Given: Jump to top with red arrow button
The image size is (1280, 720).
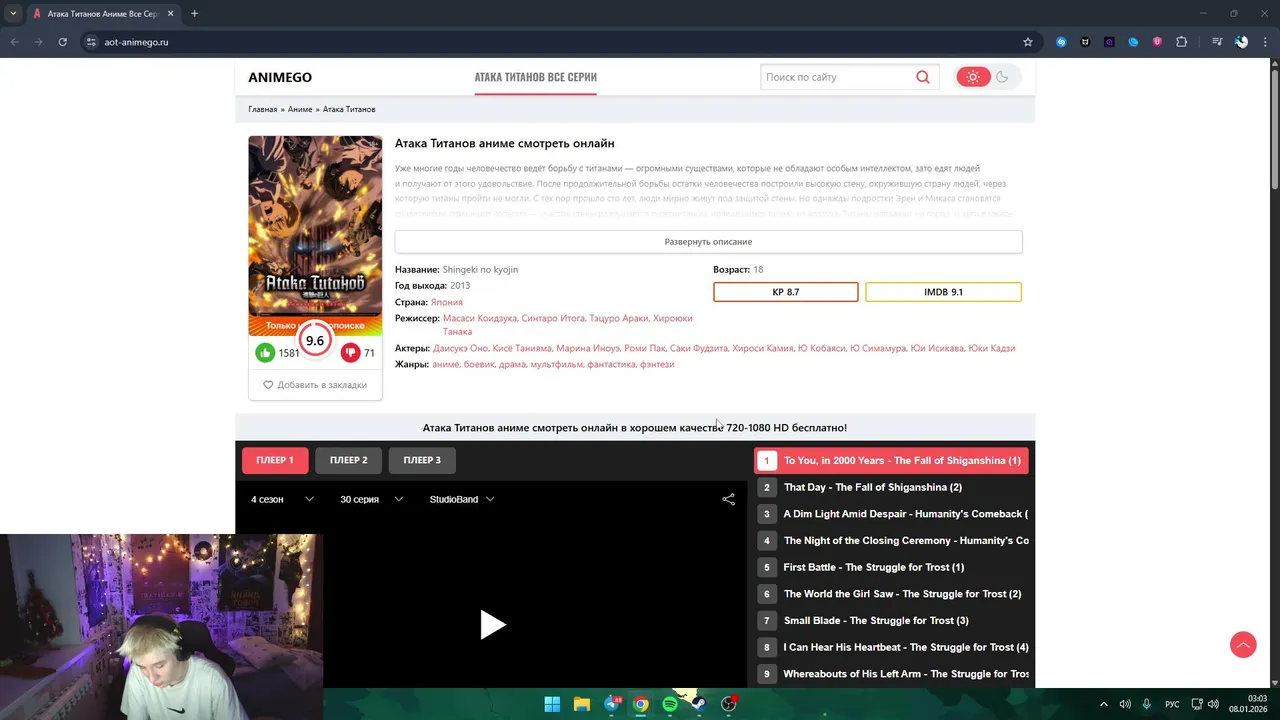Looking at the screenshot, I should click(1243, 645).
